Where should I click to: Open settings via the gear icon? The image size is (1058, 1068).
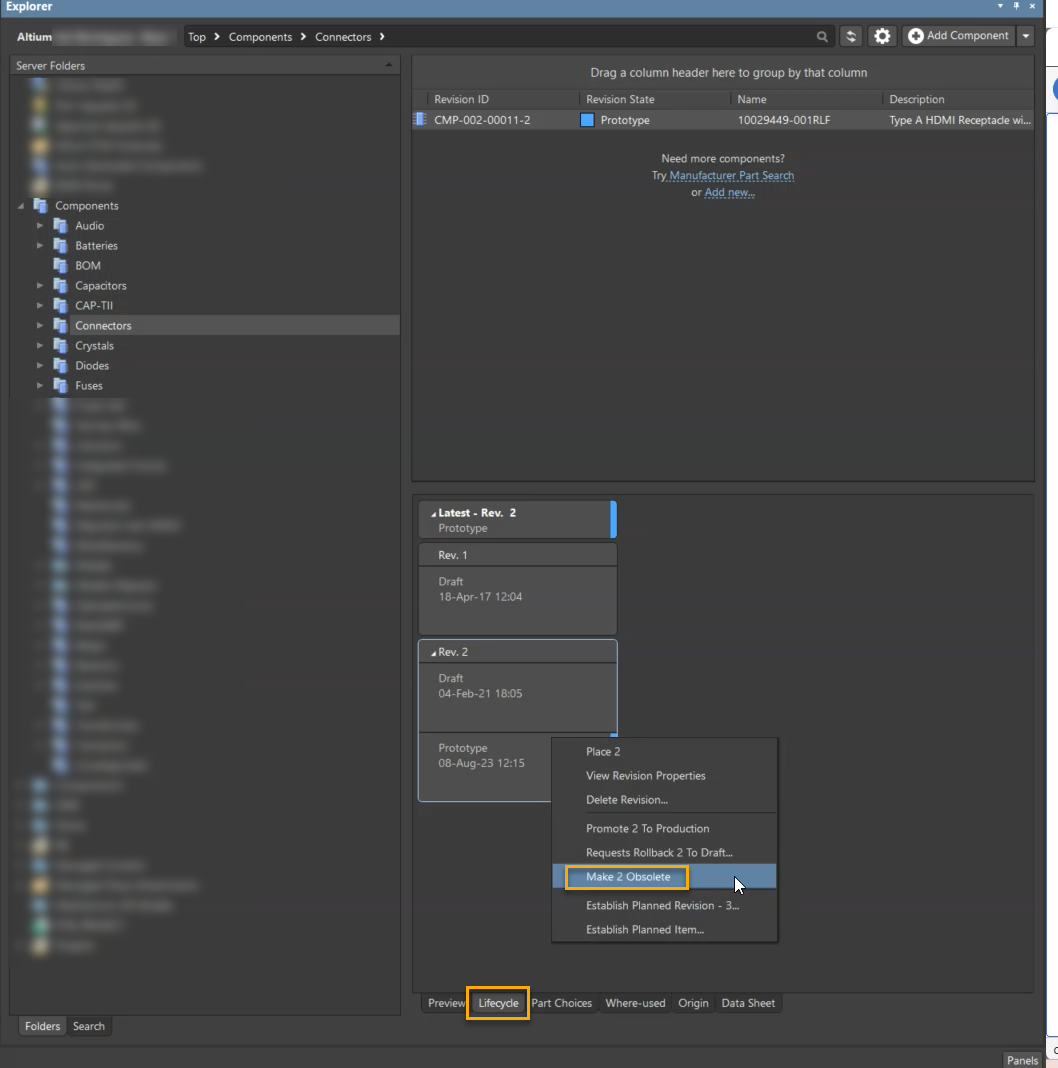pyautogui.click(x=882, y=37)
